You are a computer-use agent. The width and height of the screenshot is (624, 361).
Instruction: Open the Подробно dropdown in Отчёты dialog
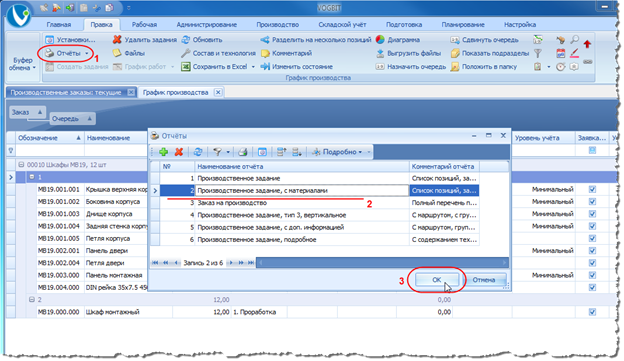(x=337, y=152)
